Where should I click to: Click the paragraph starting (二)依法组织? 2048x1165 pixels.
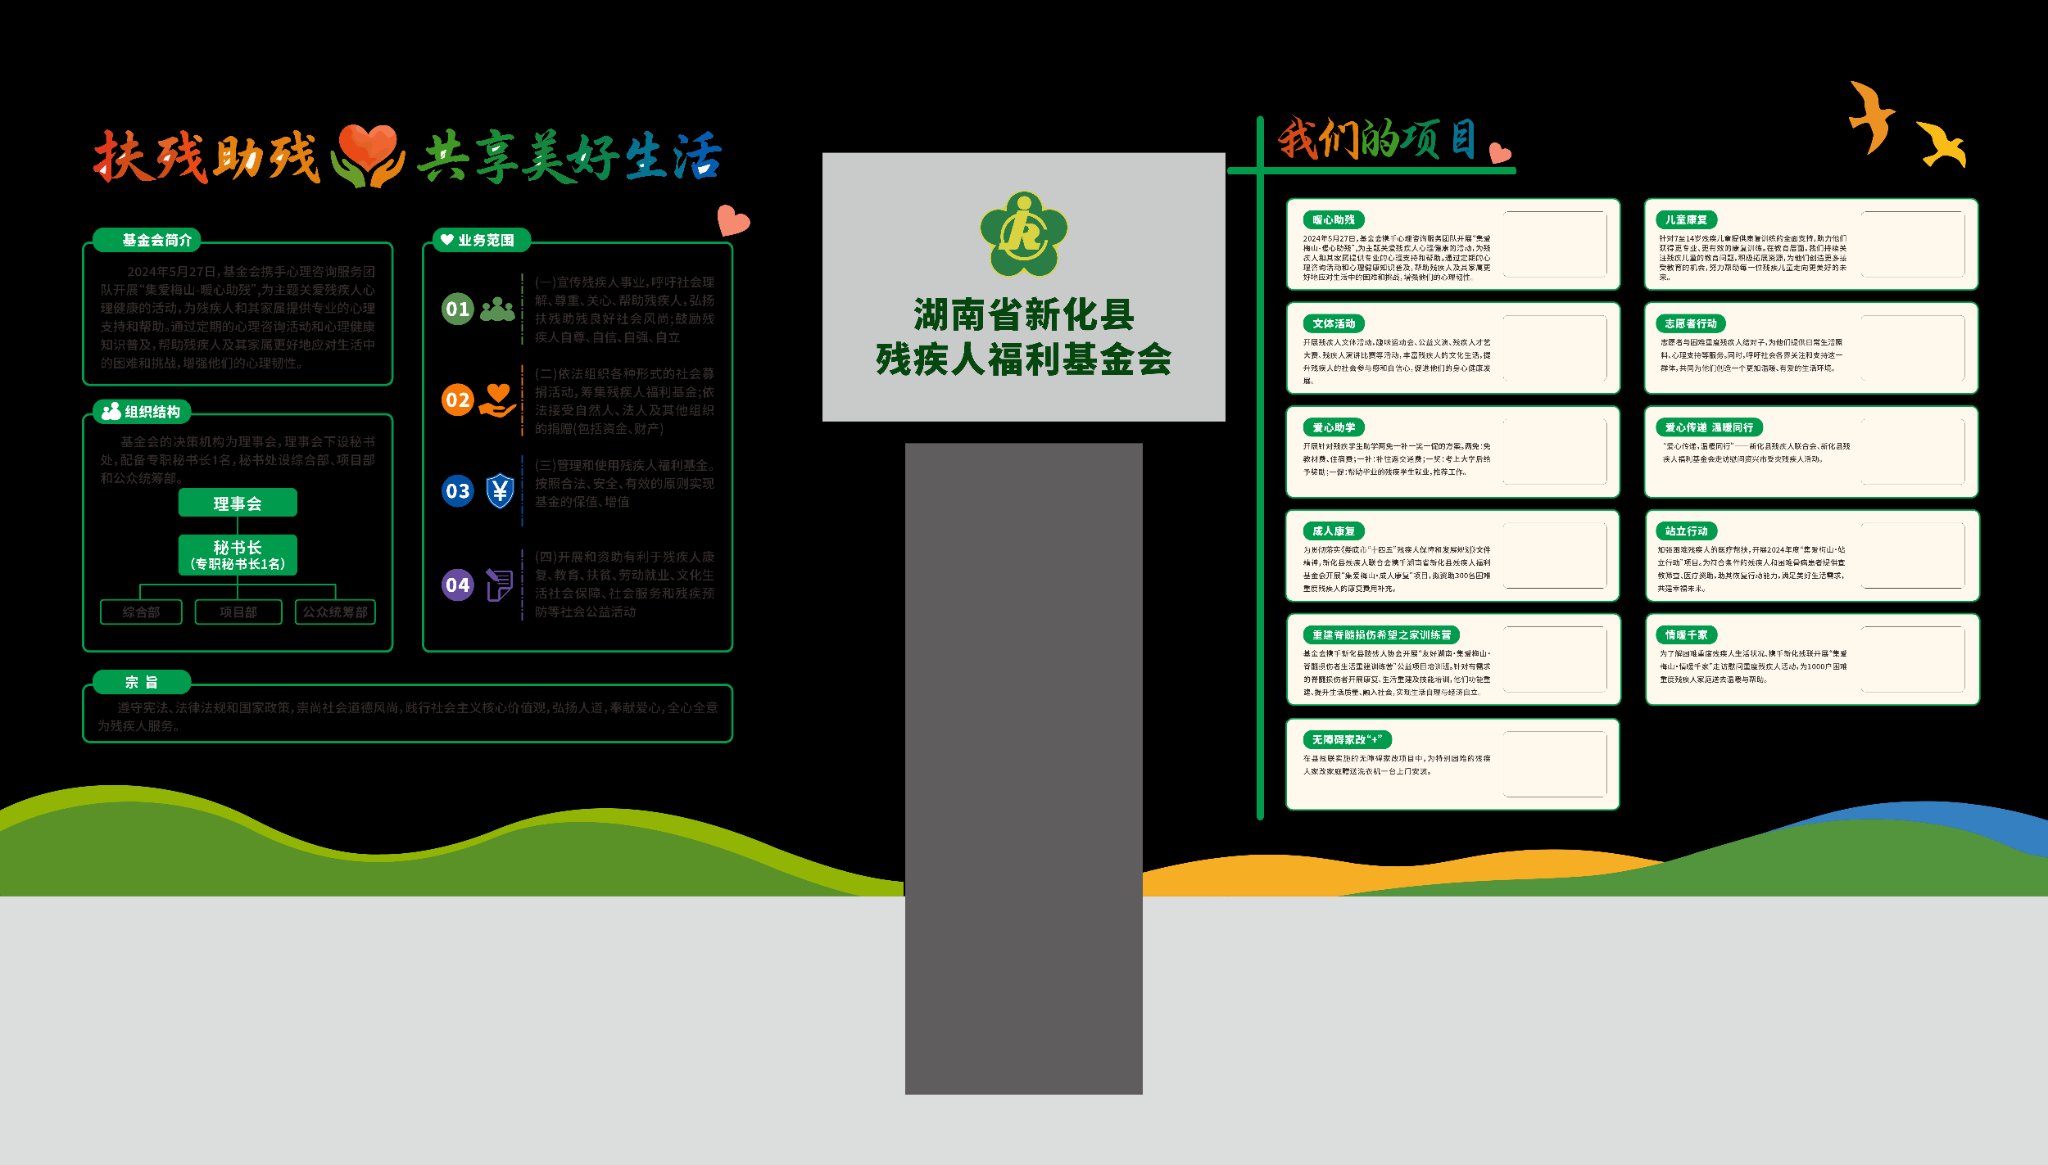pos(624,401)
